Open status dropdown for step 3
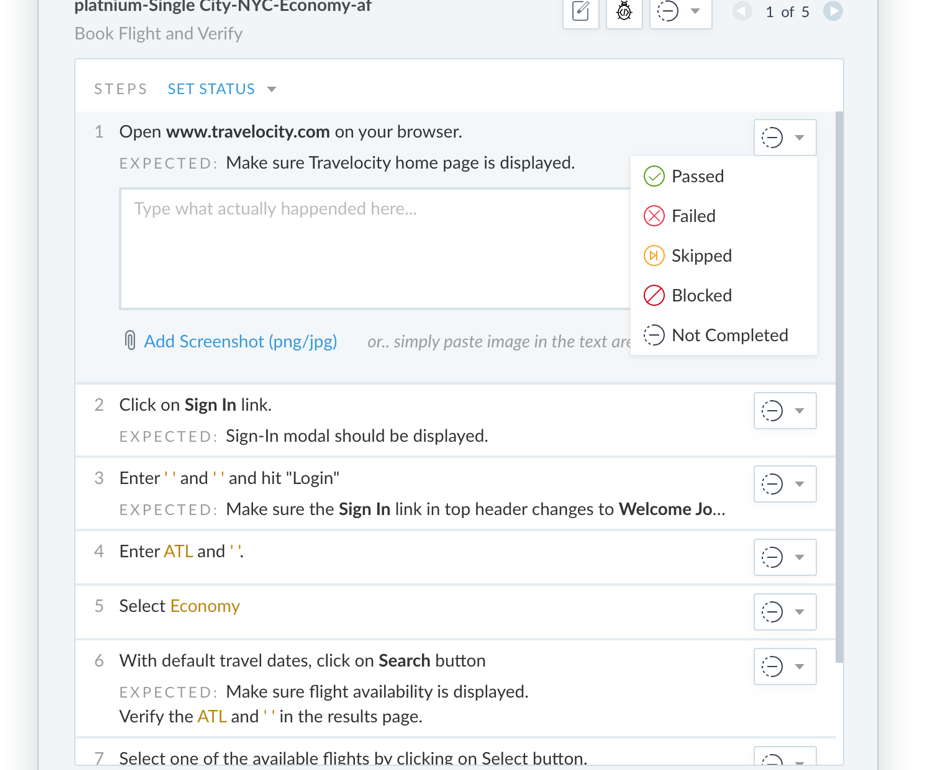 tap(785, 484)
